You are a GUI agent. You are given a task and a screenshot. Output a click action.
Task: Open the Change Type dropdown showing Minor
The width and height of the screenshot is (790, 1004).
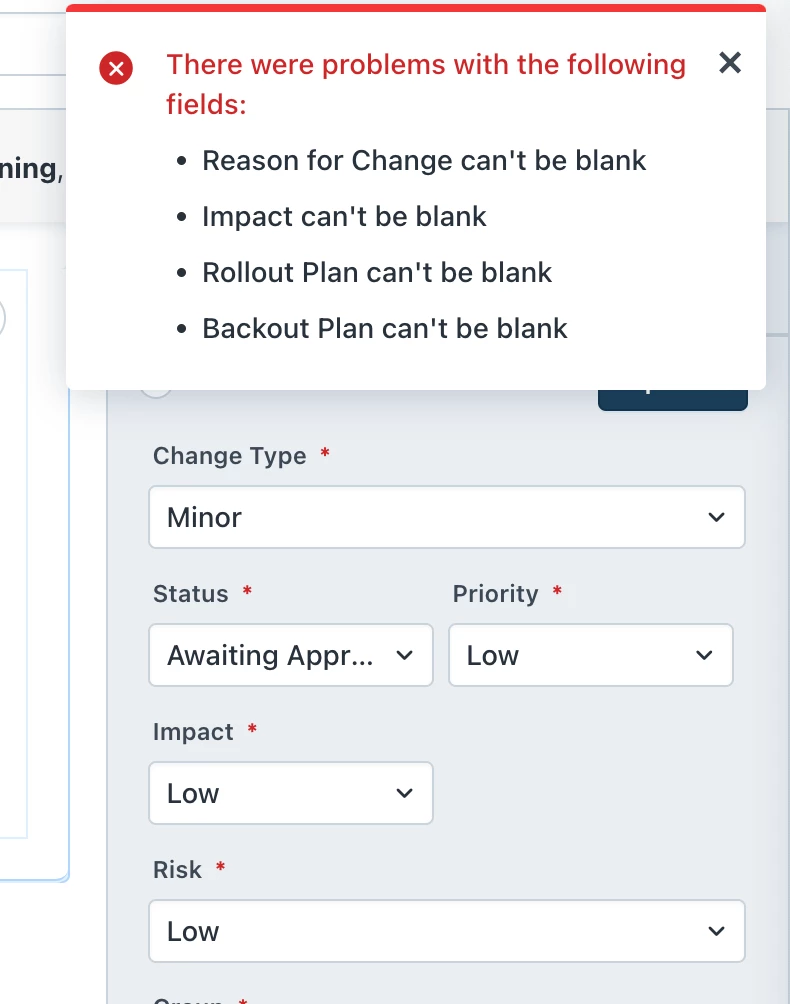447,517
